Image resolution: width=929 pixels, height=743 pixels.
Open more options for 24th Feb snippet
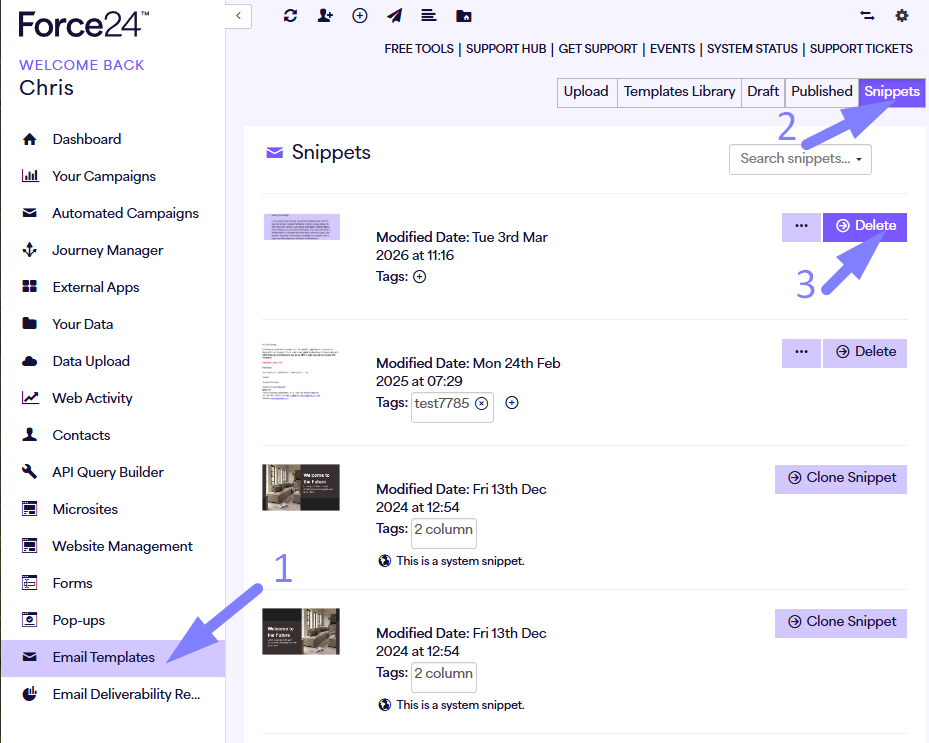[801, 353]
